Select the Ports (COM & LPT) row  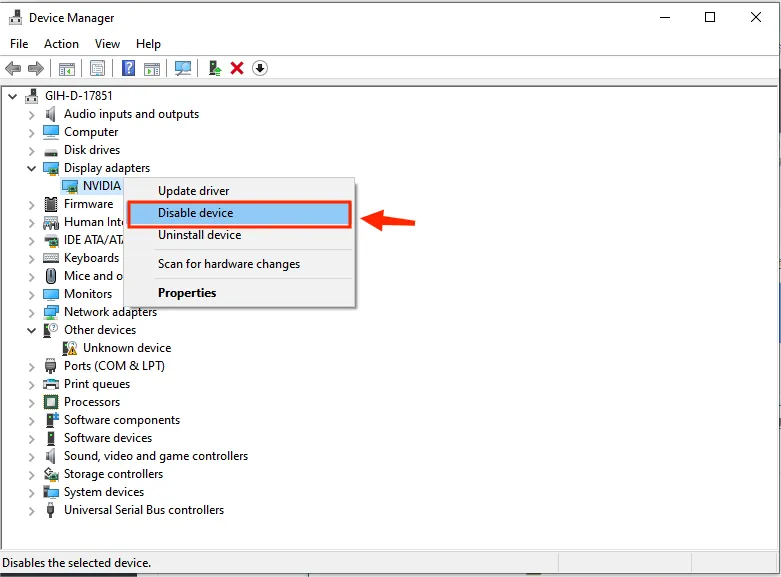(x=114, y=366)
